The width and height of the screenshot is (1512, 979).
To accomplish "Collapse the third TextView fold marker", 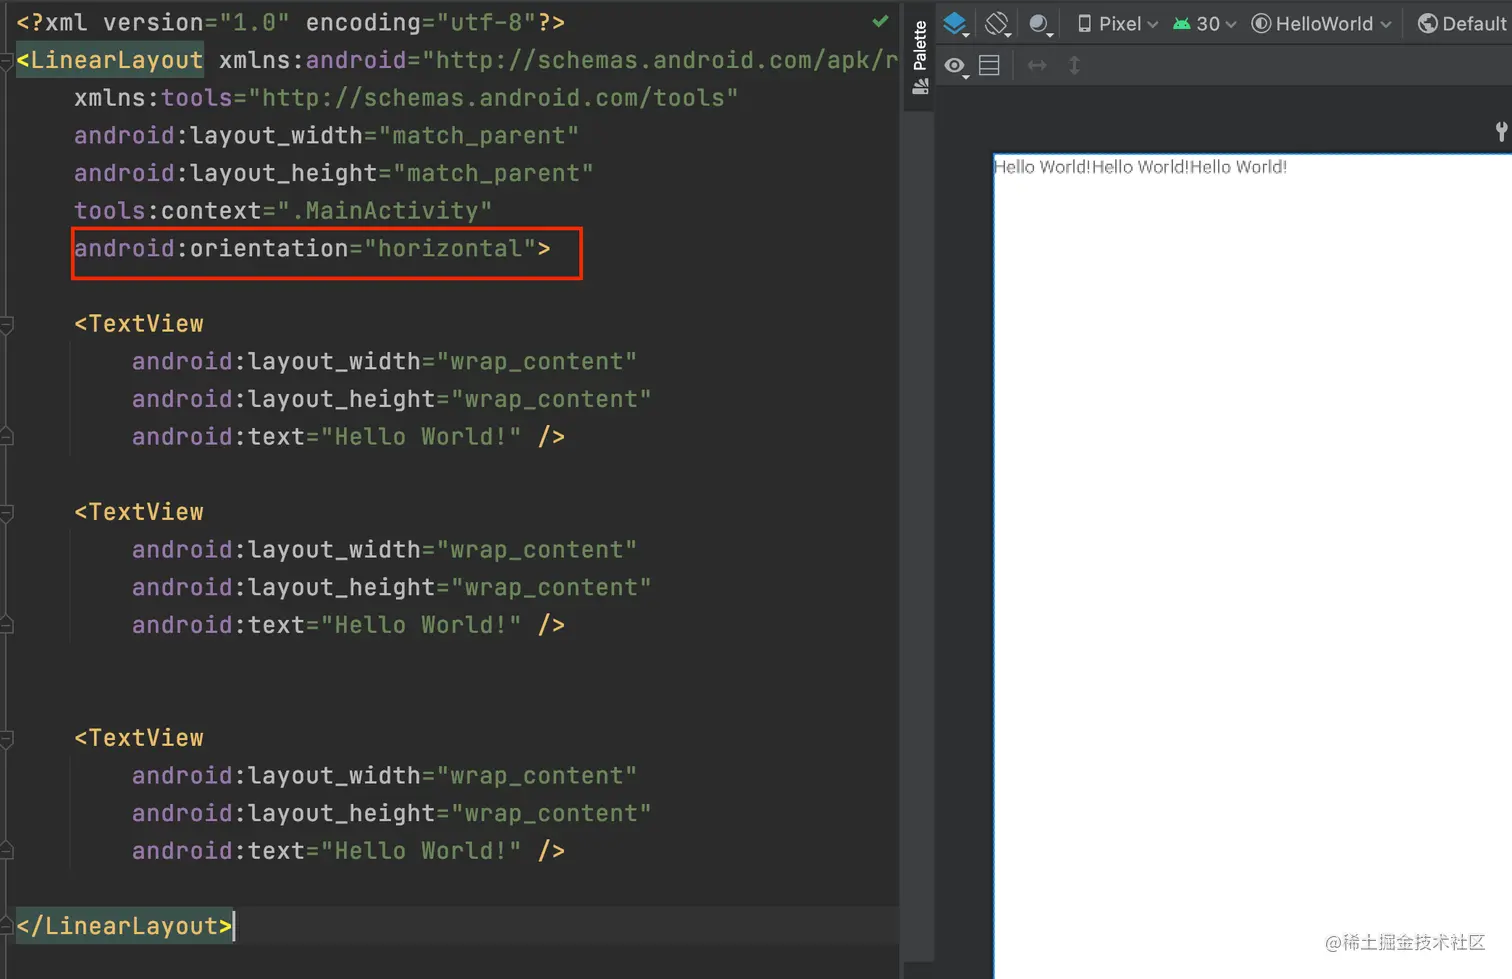I will point(6,739).
